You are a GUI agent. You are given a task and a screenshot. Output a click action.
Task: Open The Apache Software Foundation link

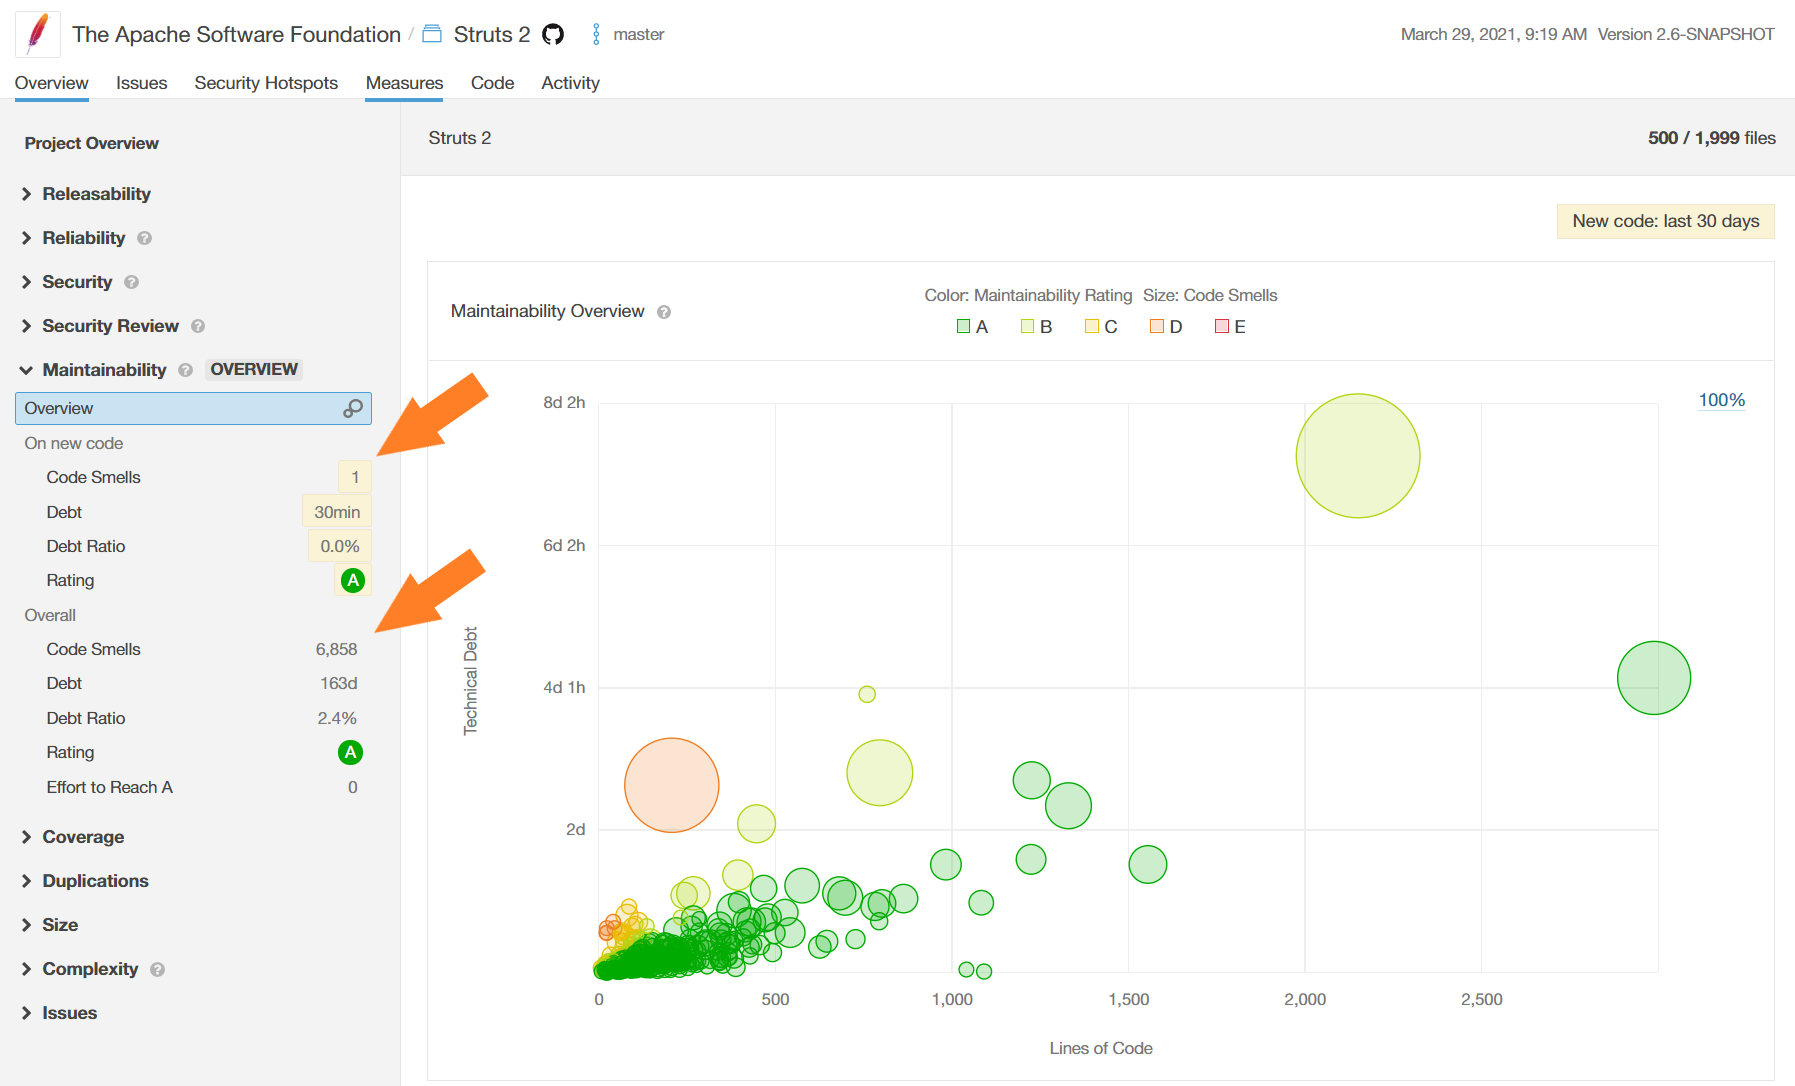236,34
